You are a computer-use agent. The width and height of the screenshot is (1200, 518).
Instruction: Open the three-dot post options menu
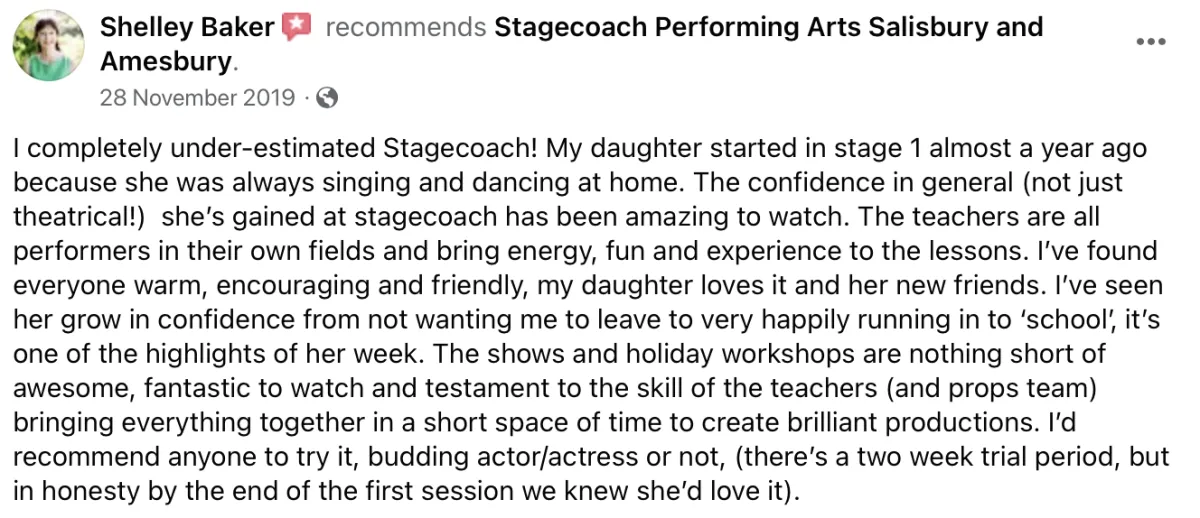[x=1151, y=42]
